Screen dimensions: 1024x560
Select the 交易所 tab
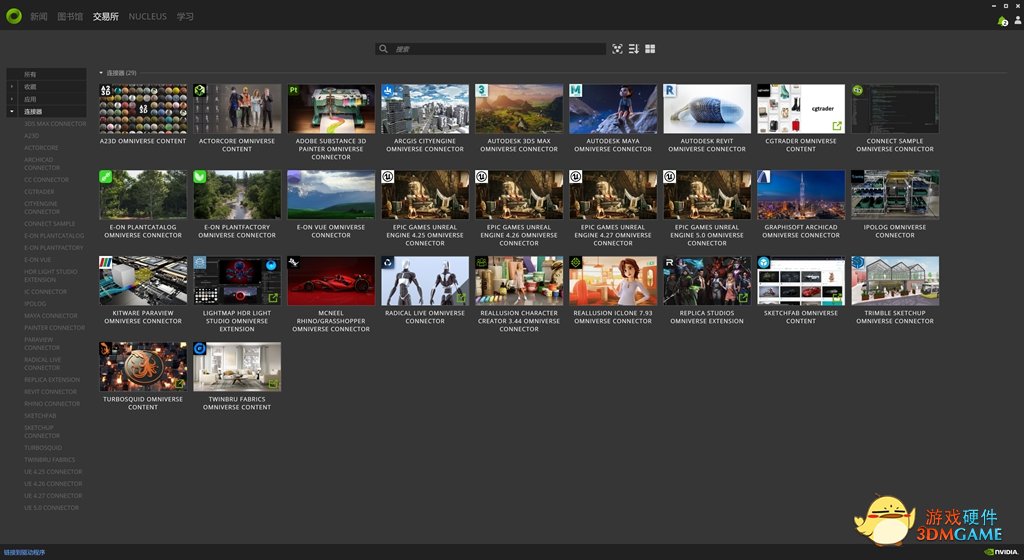tap(106, 16)
